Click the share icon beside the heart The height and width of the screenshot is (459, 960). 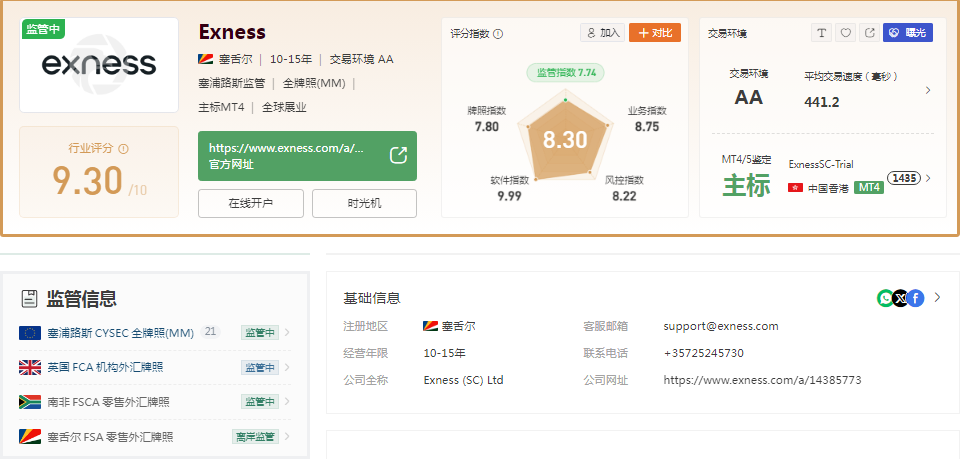(x=869, y=33)
